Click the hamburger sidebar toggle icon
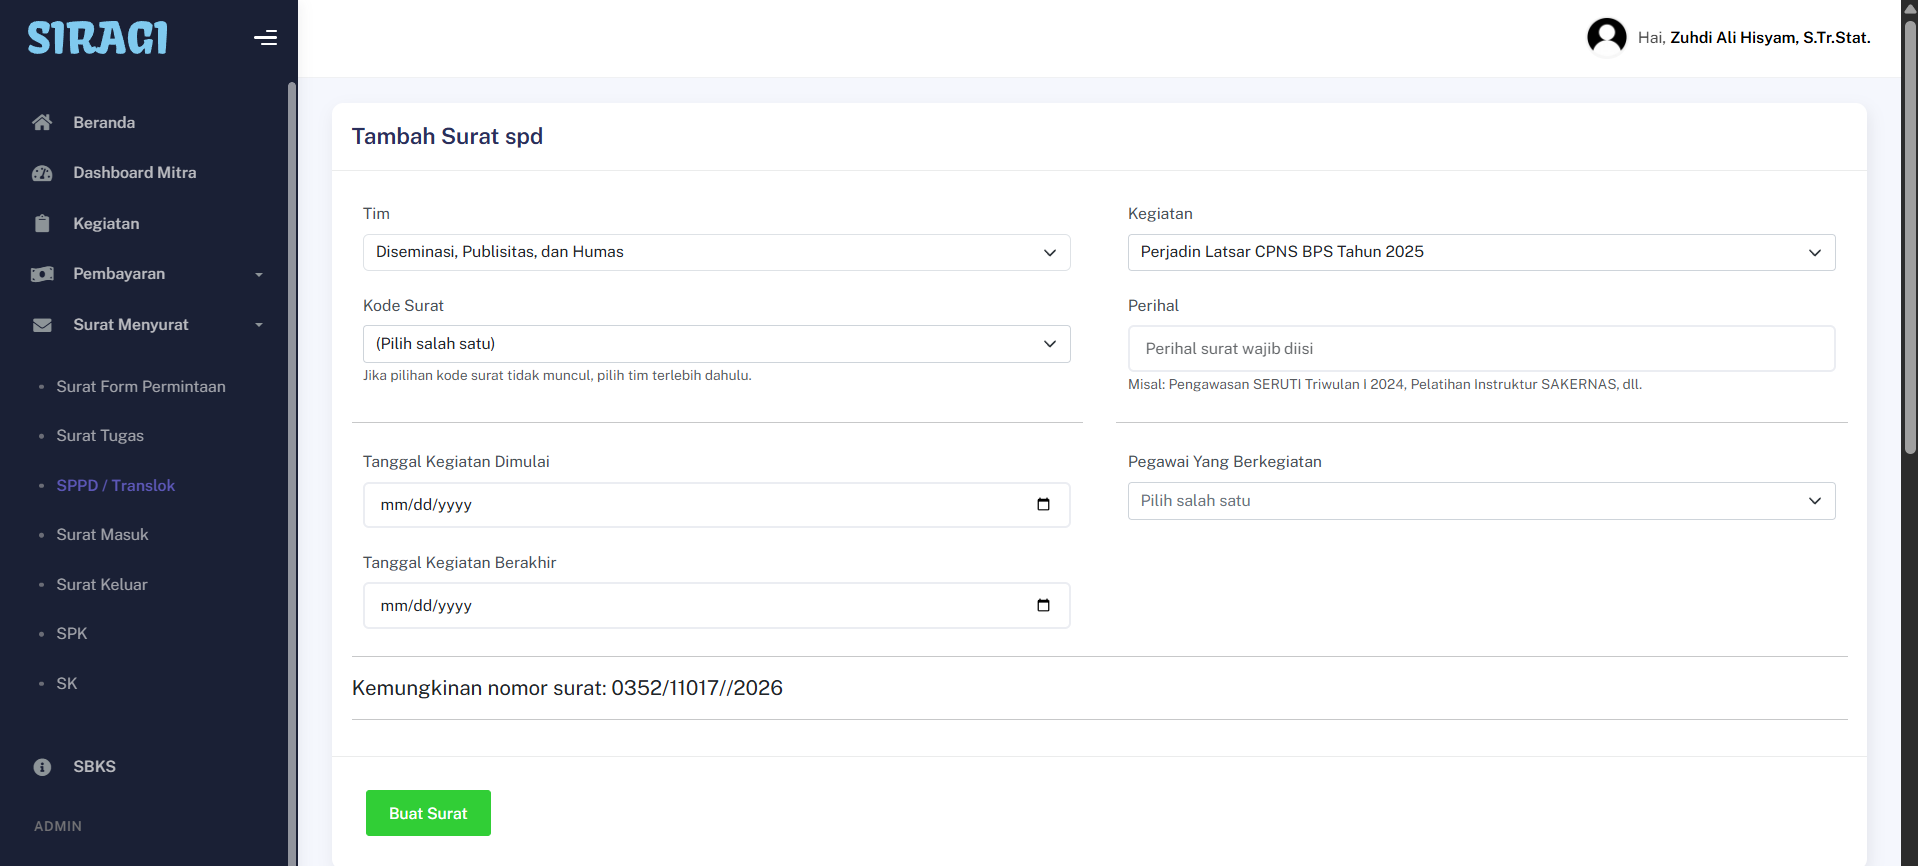The height and width of the screenshot is (866, 1918). 265,38
